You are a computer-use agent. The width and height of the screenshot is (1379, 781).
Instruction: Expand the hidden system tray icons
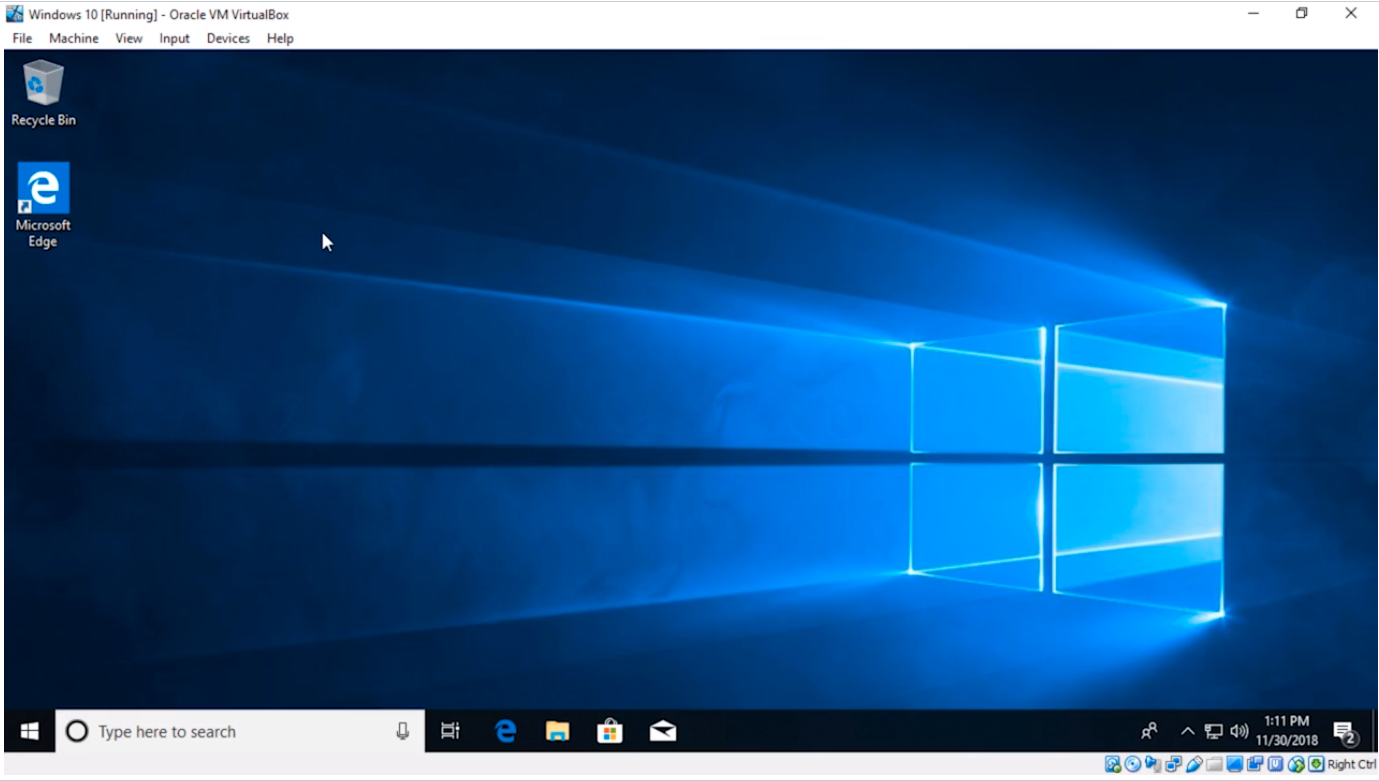point(1187,731)
